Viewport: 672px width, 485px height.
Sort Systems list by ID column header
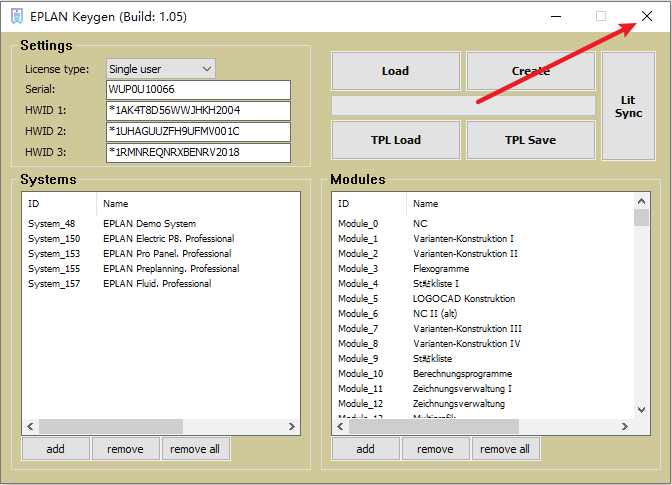(x=59, y=204)
